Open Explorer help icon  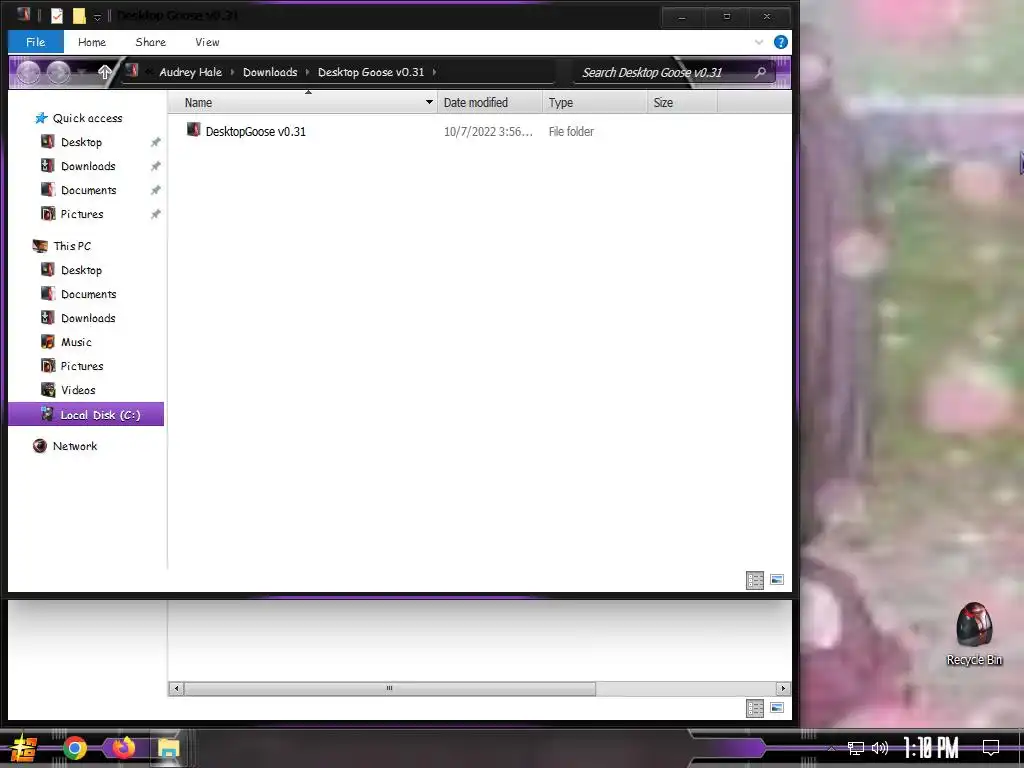pos(780,42)
